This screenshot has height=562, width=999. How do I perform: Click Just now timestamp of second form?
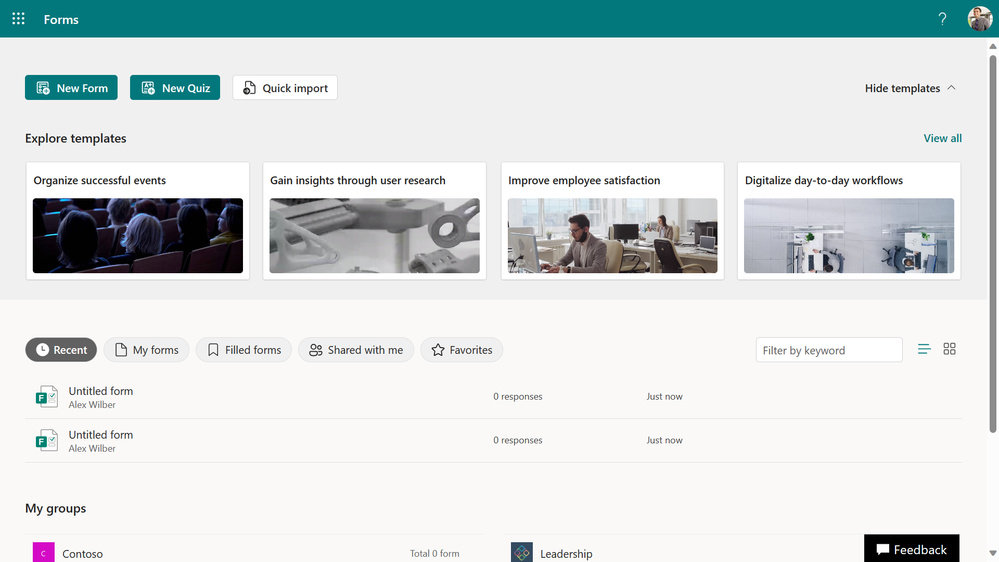coord(665,440)
